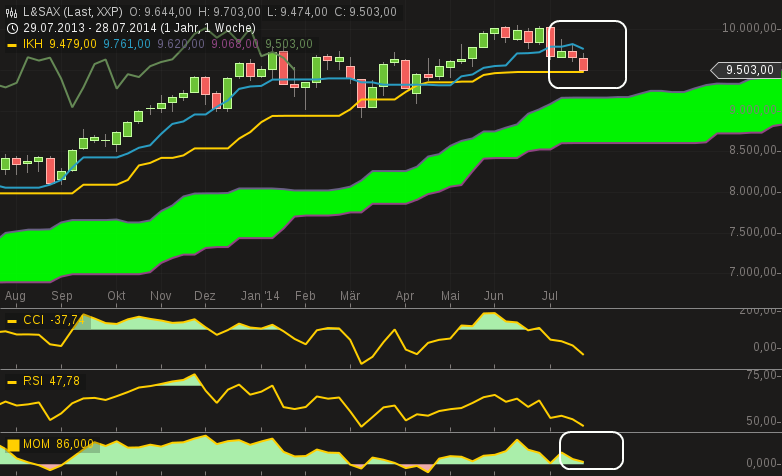Click the green IKH value 9.503,00
The width and height of the screenshot is (782, 476).
289,44
